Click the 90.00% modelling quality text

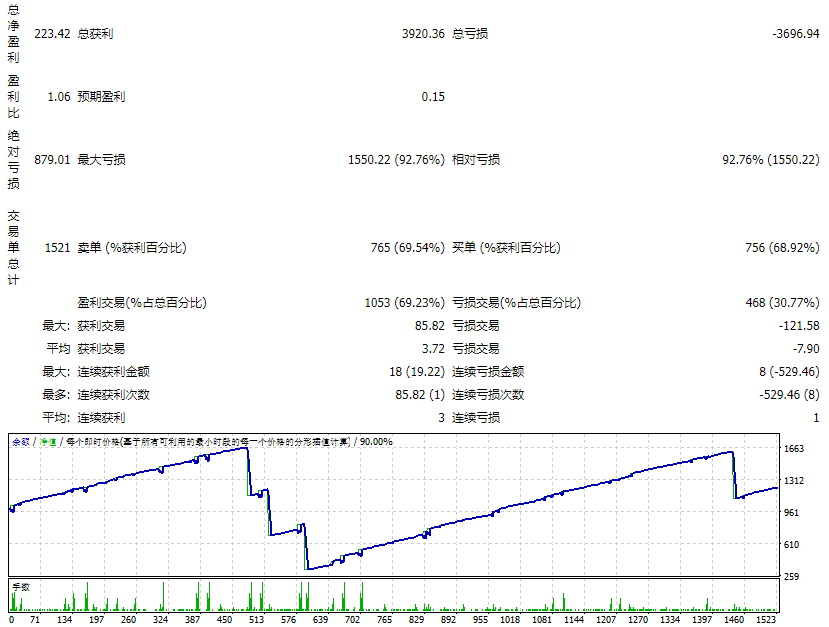[x=376, y=442]
